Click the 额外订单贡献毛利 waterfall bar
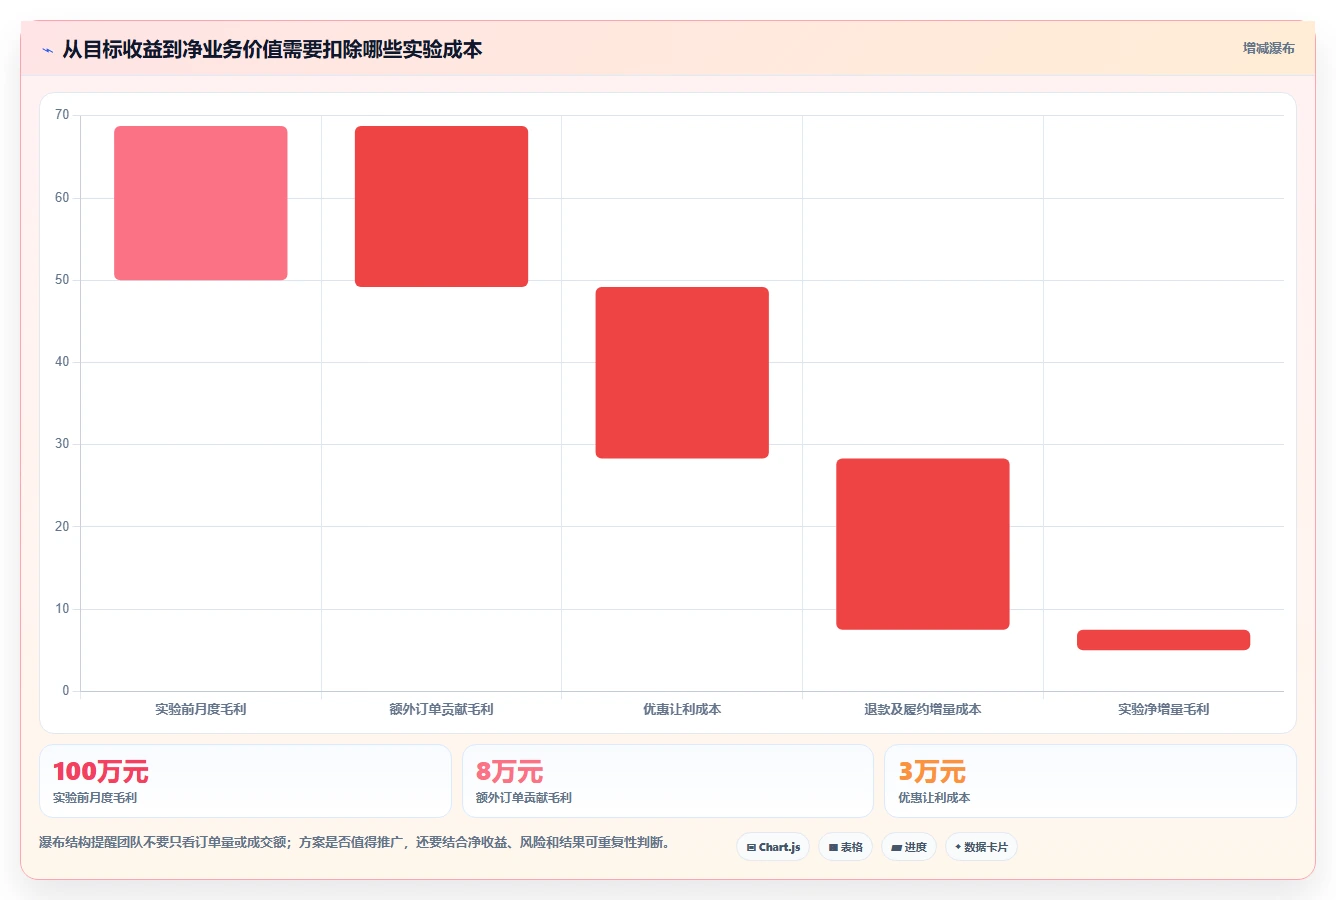 coord(441,206)
